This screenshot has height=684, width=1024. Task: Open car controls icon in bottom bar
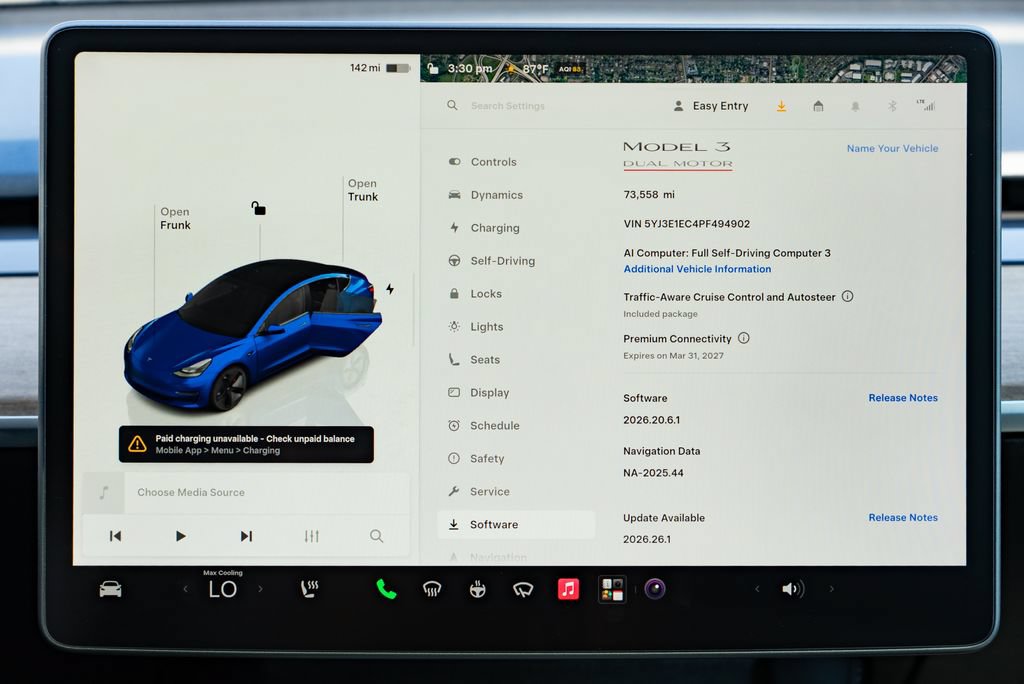[110, 589]
